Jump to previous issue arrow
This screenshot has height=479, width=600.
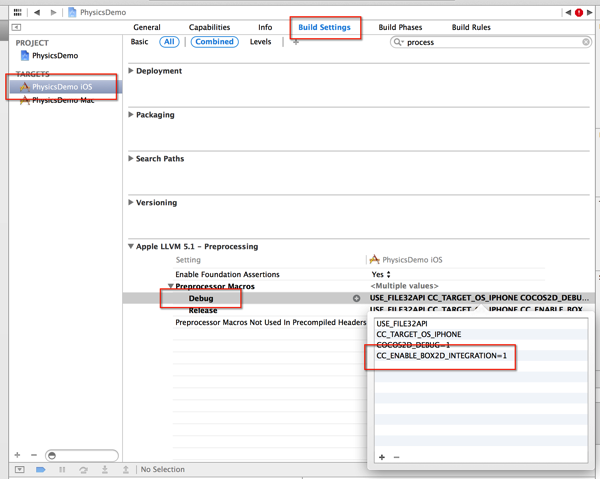[x=568, y=13]
